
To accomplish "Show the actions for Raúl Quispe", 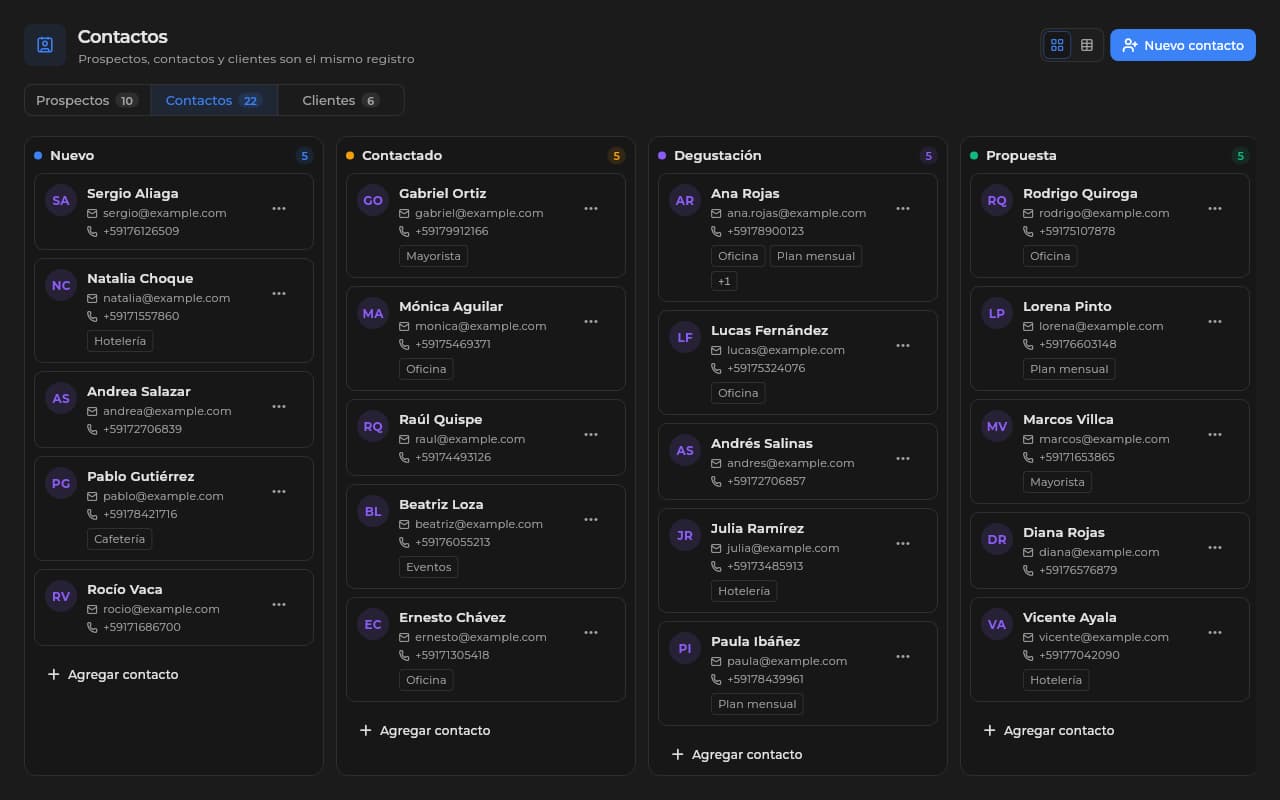I will (x=591, y=434).
